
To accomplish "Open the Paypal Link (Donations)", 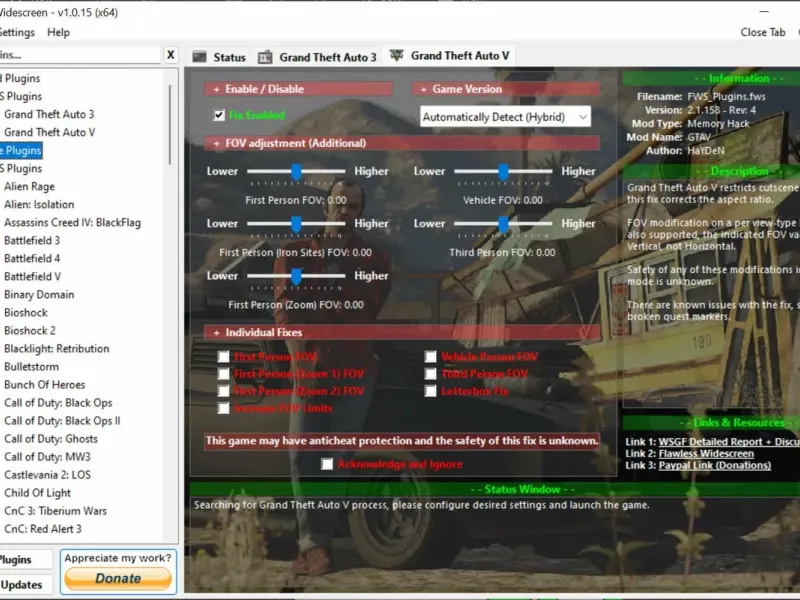I will pos(715,465).
